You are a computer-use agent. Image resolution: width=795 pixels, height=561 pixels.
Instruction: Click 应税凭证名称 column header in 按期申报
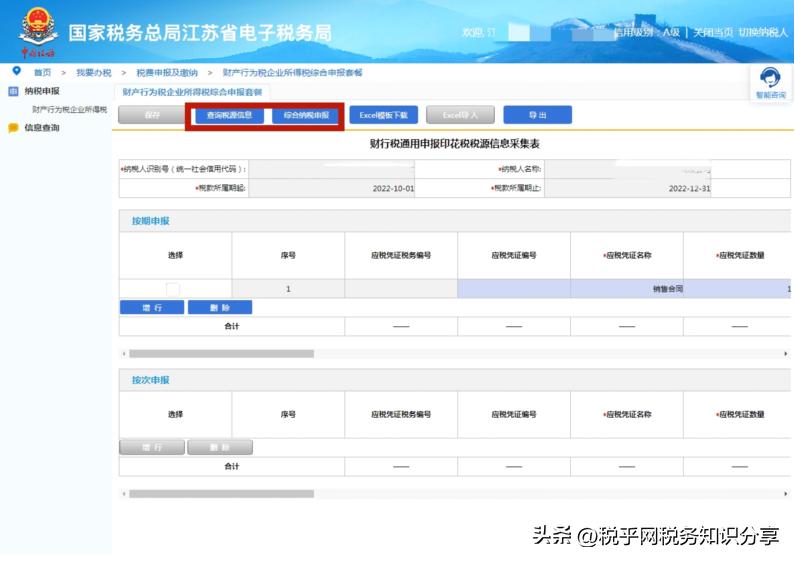(x=627, y=255)
